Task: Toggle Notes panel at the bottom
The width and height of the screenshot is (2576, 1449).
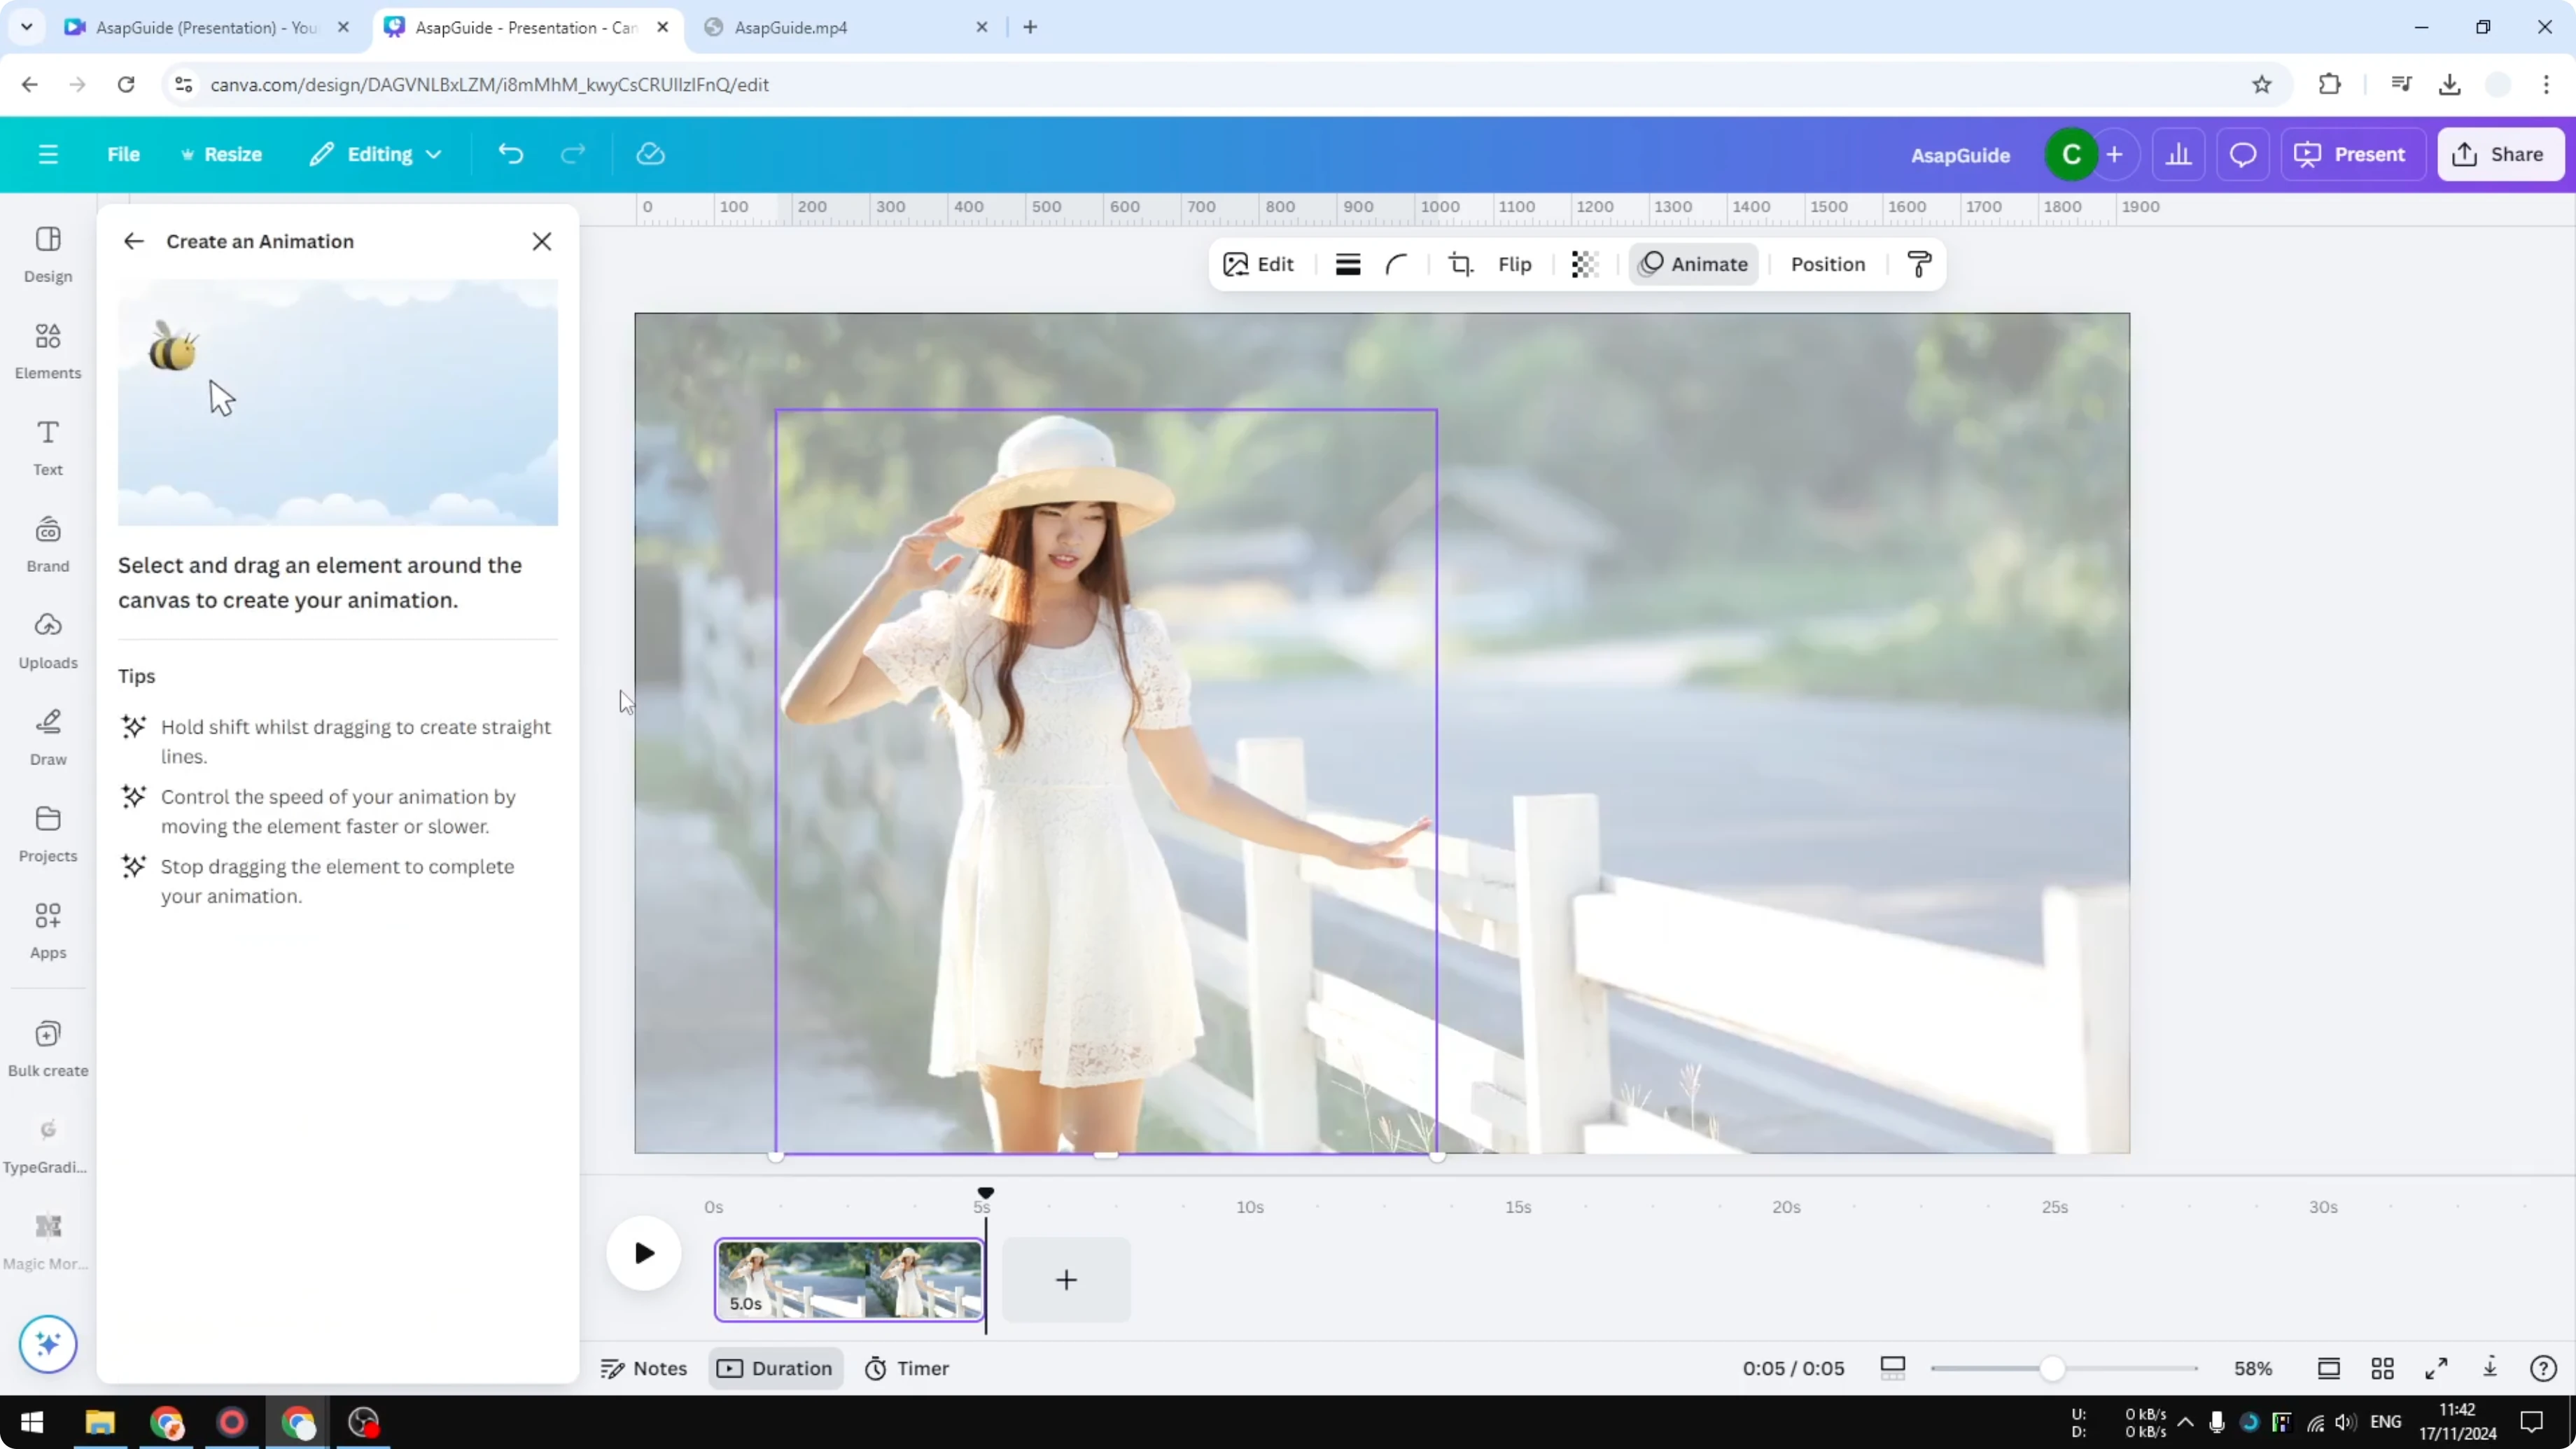Action: pyautogui.click(x=643, y=1368)
